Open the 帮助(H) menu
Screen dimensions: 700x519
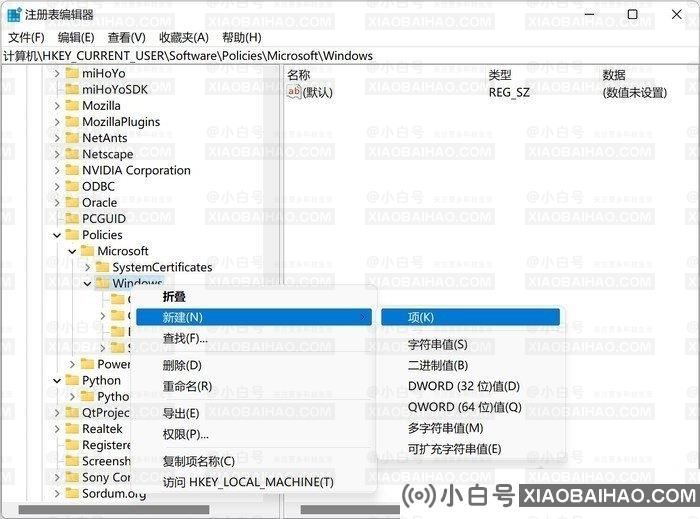242,37
